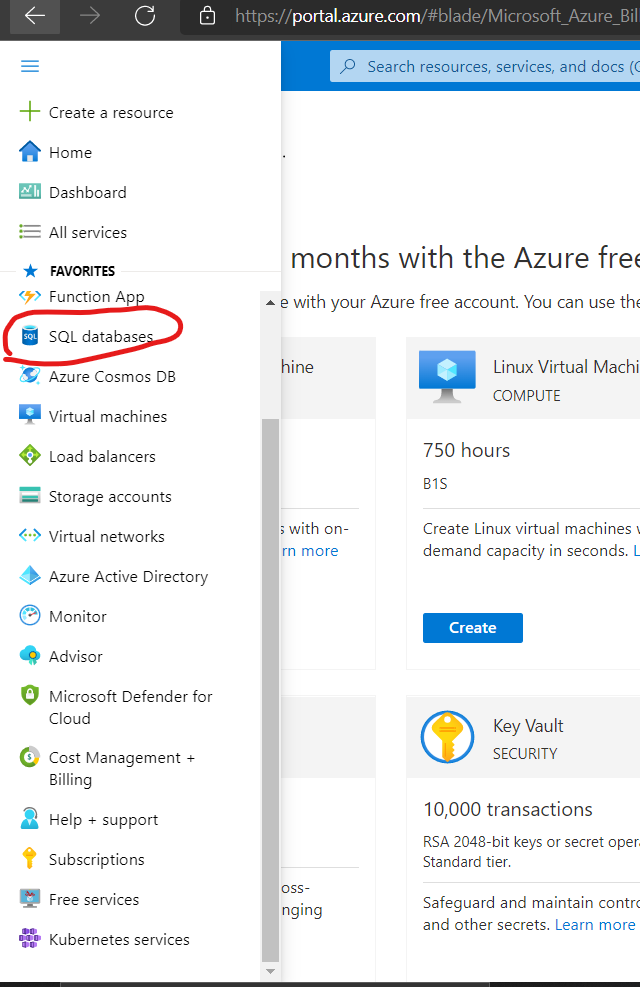The height and width of the screenshot is (987, 640).
Task: Click the 'COMPUTE' category label
Action: [527, 395]
